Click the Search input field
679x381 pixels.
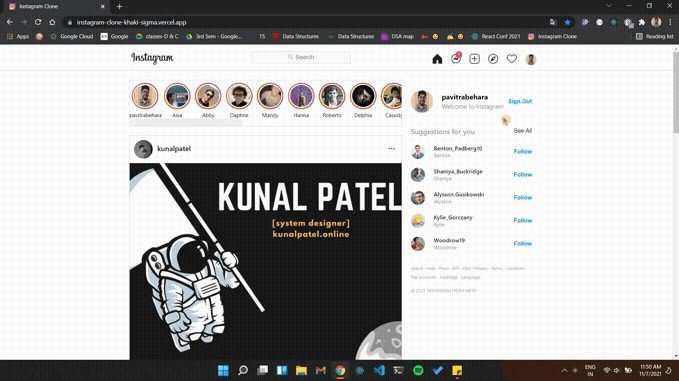(301, 57)
